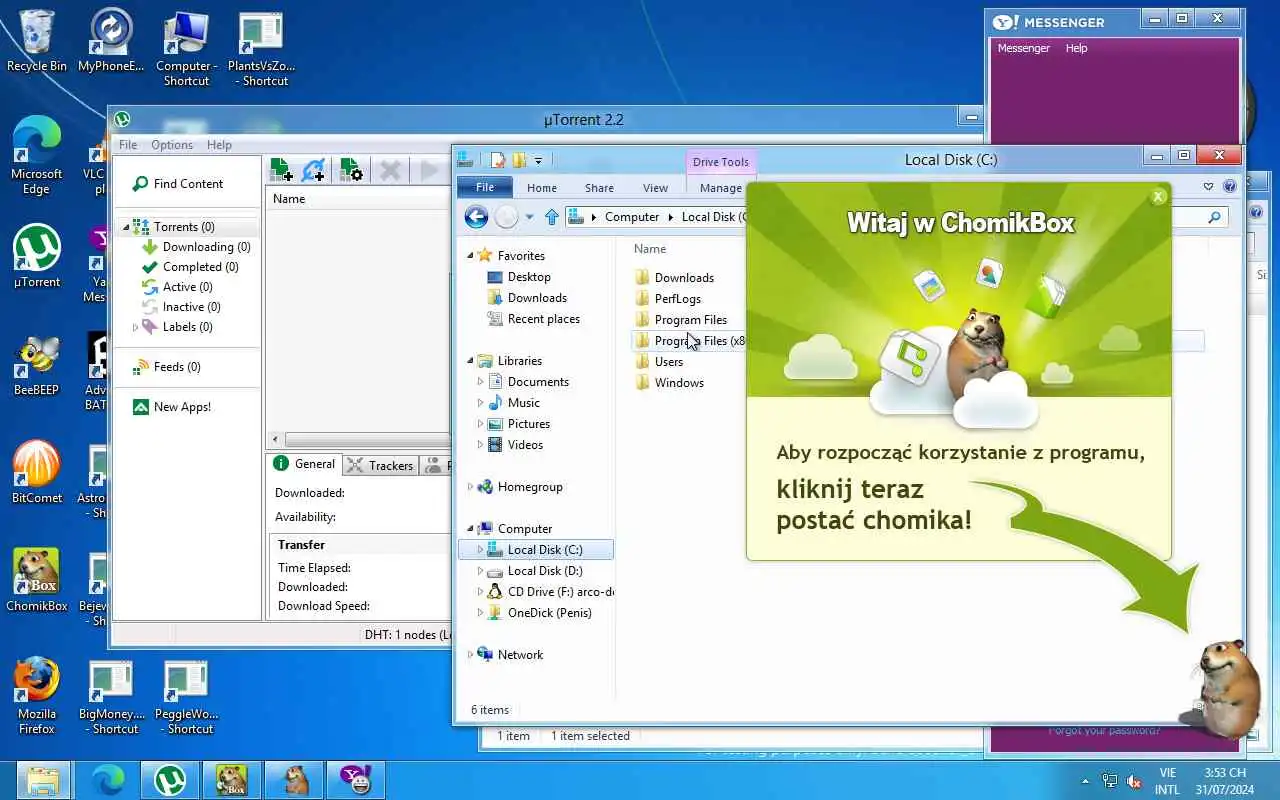This screenshot has height=800, width=1280.
Task: Select the Users folder
Action: point(669,362)
